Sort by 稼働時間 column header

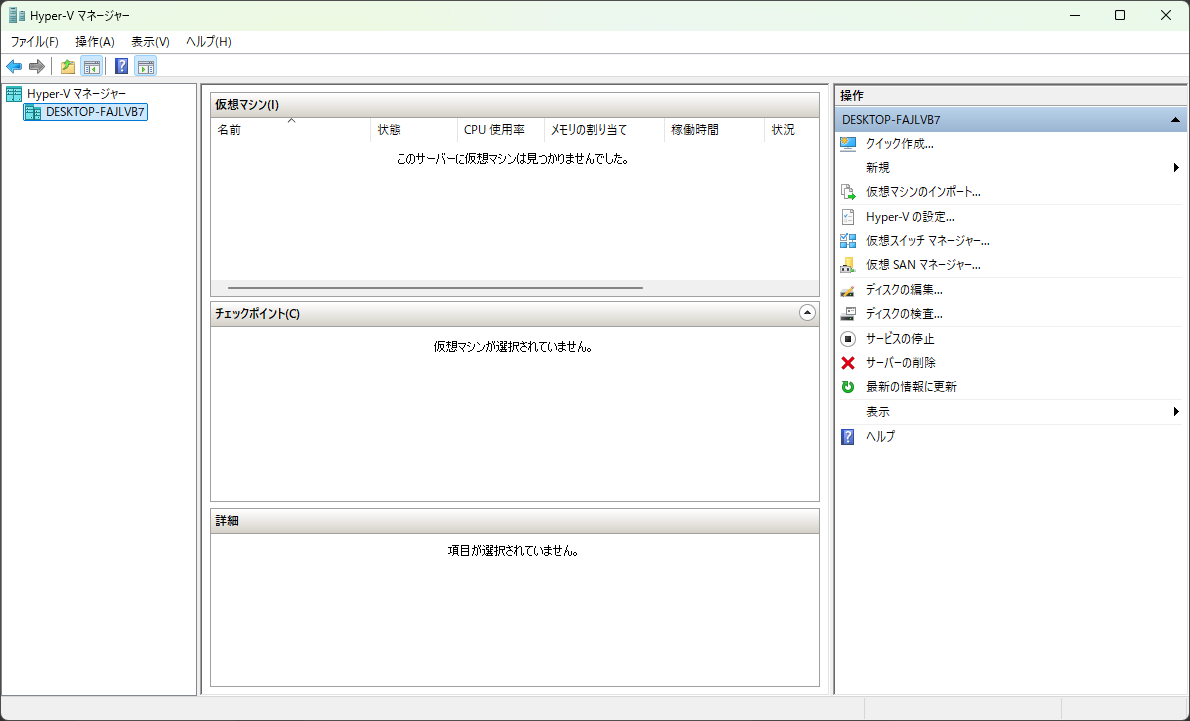tap(714, 131)
